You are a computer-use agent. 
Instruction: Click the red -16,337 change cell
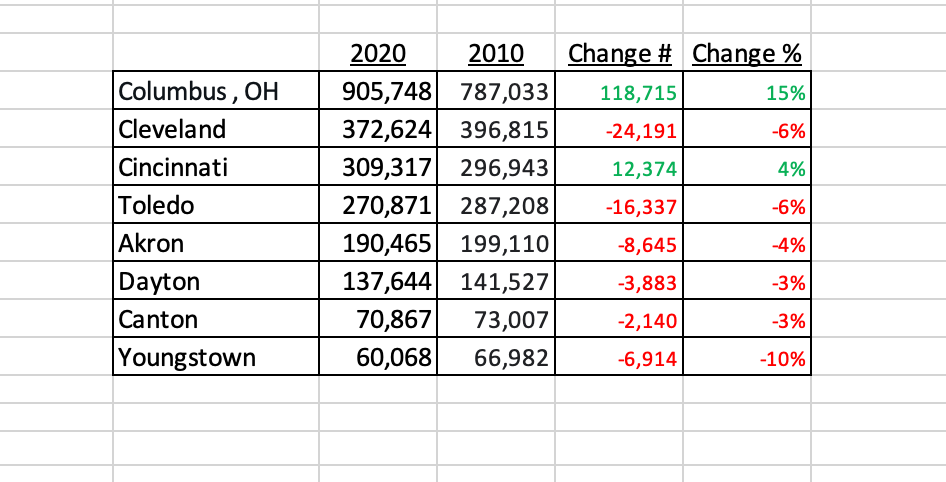point(620,205)
